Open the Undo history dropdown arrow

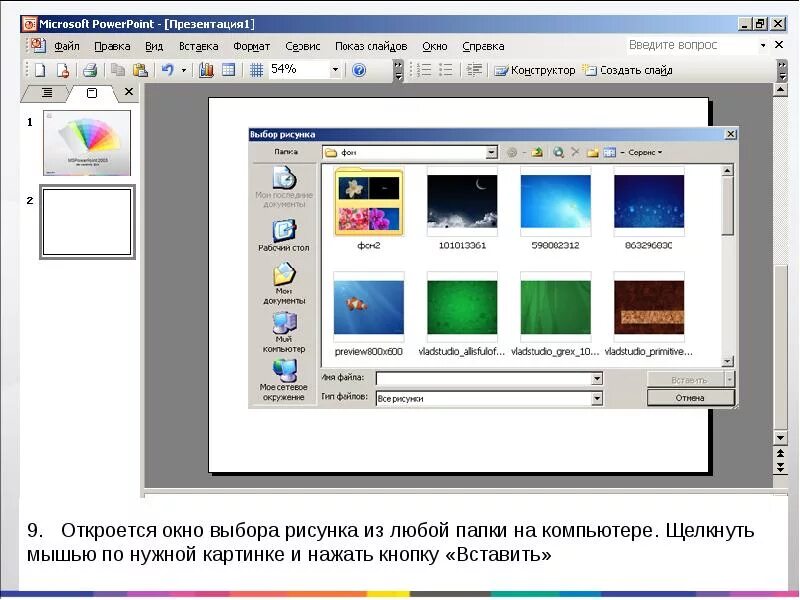[x=184, y=70]
